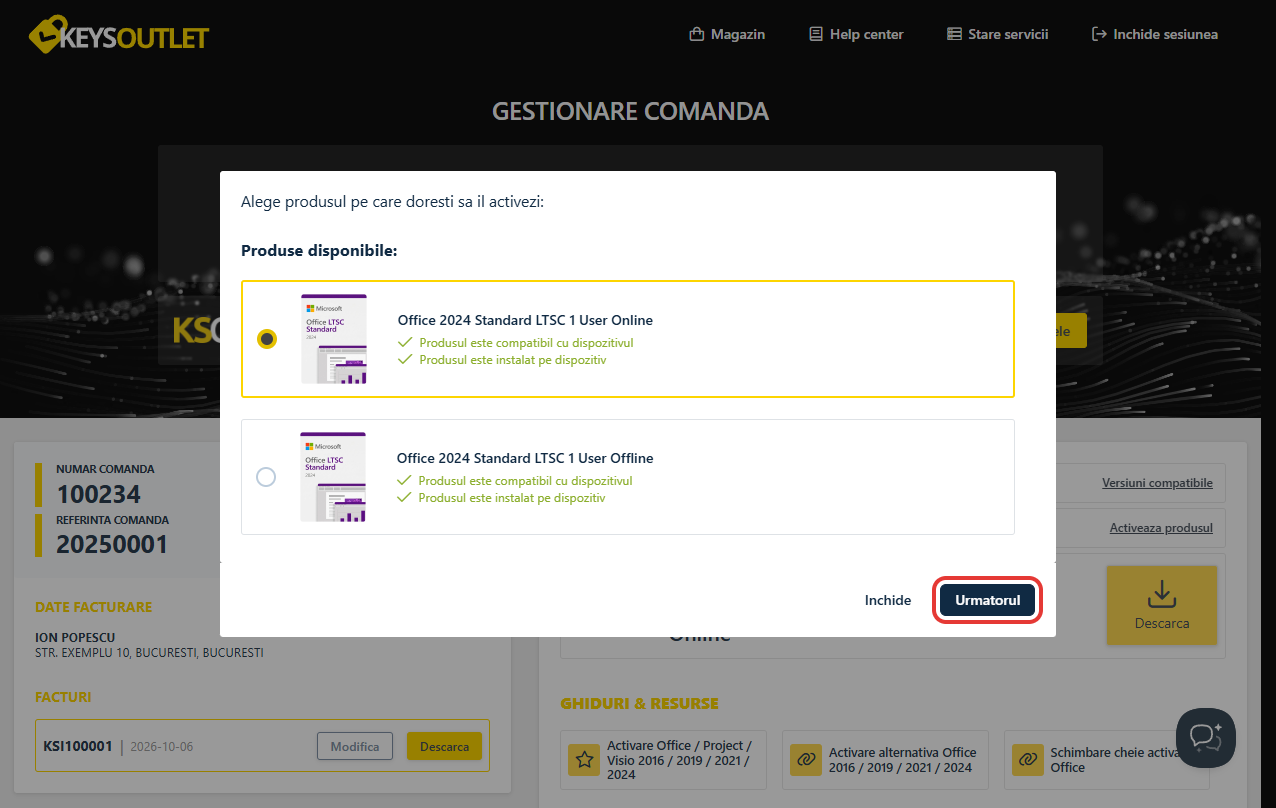Click Modifica for invoice KSI100001
Screen dimensions: 1276x808
tap(355, 746)
